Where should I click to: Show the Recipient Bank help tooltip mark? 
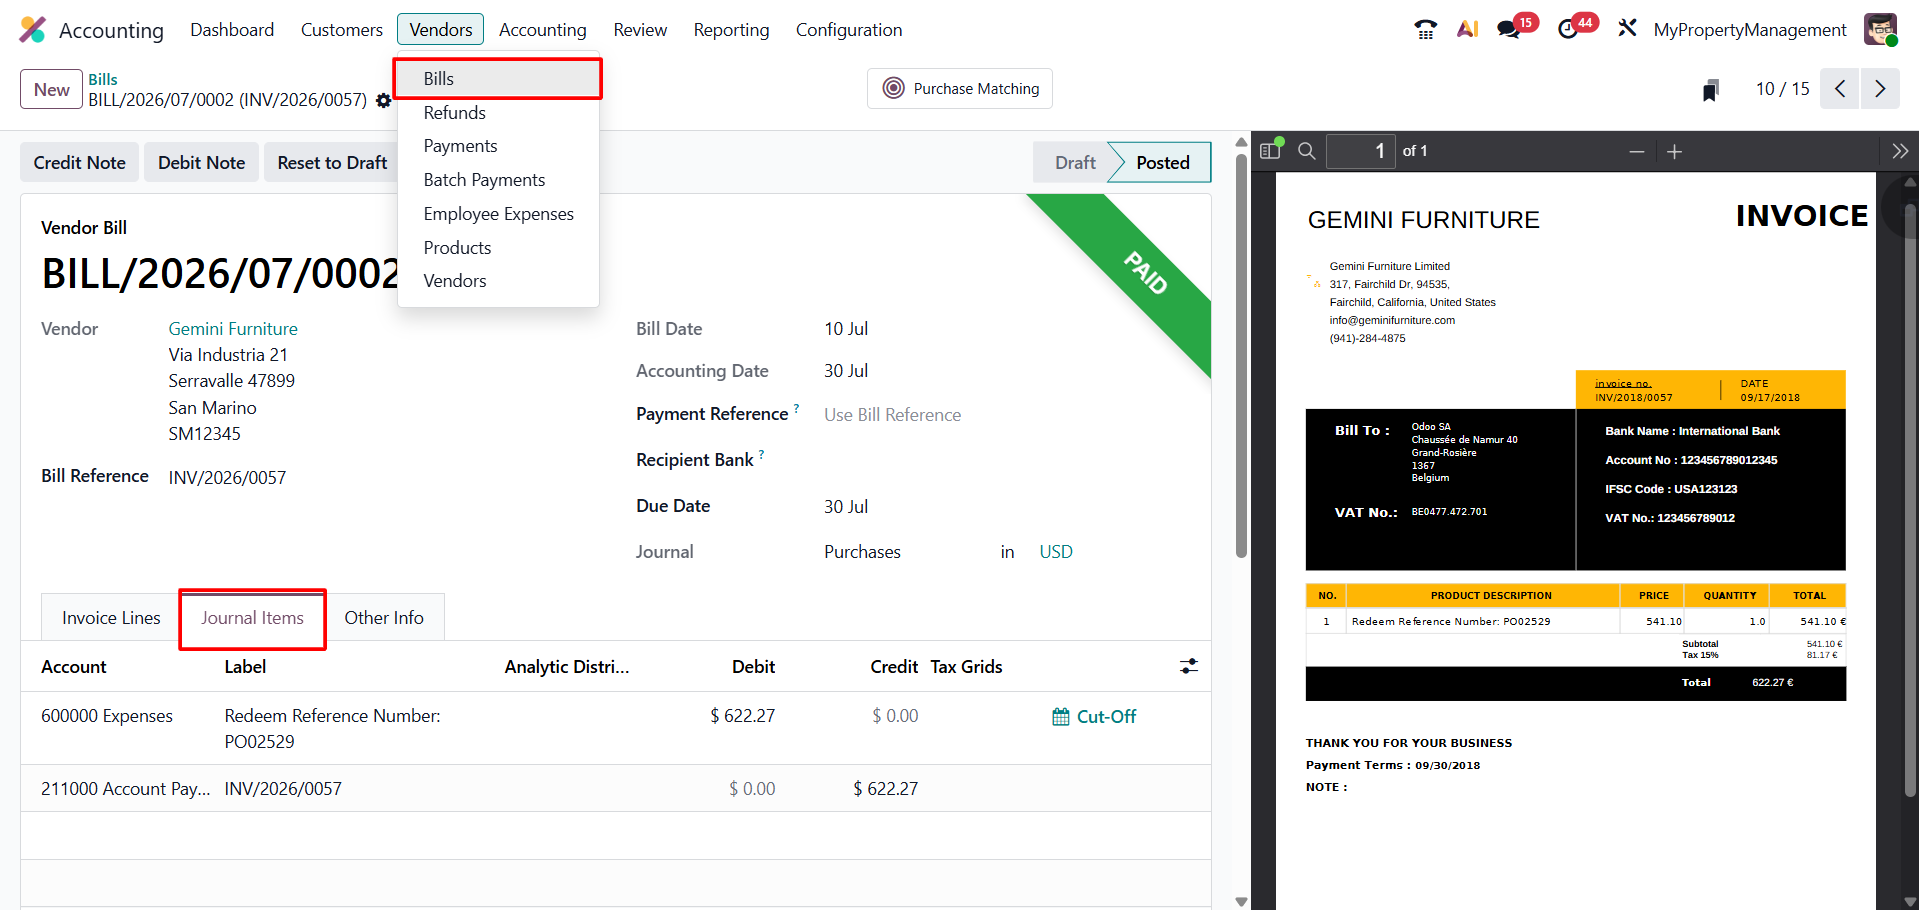[761, 454]
